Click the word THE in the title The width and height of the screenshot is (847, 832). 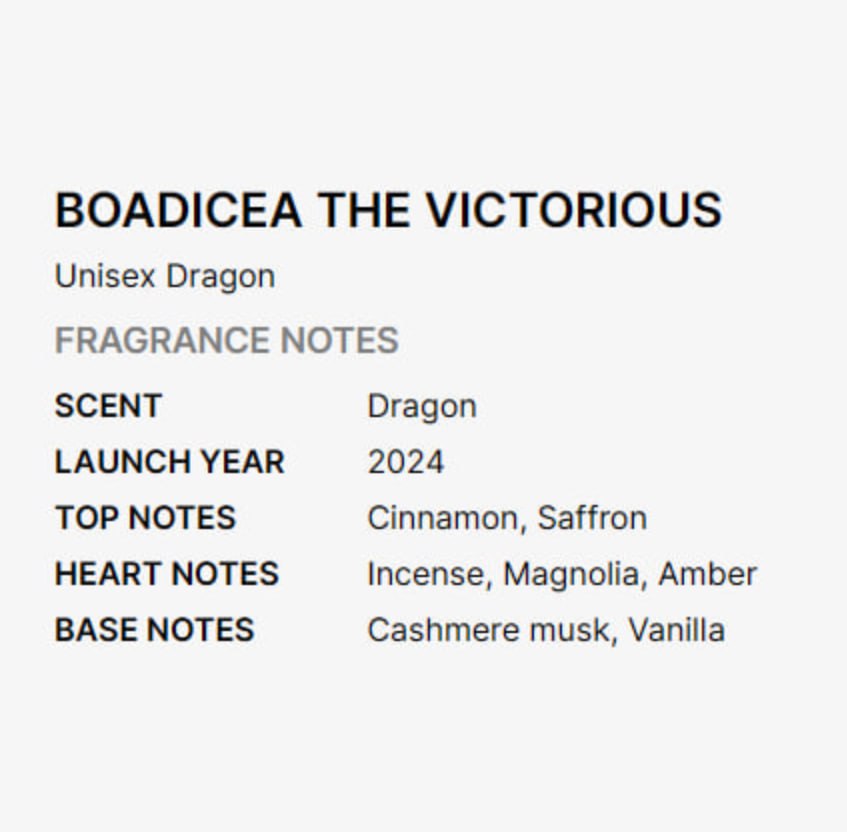click(x=363, y=211)
